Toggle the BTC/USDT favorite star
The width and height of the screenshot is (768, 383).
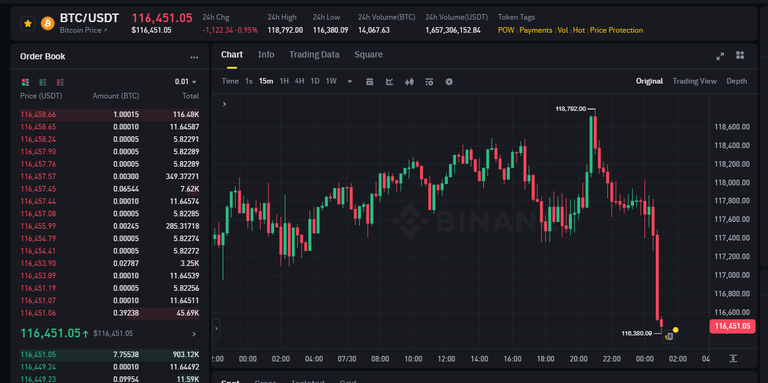point(28,23)
